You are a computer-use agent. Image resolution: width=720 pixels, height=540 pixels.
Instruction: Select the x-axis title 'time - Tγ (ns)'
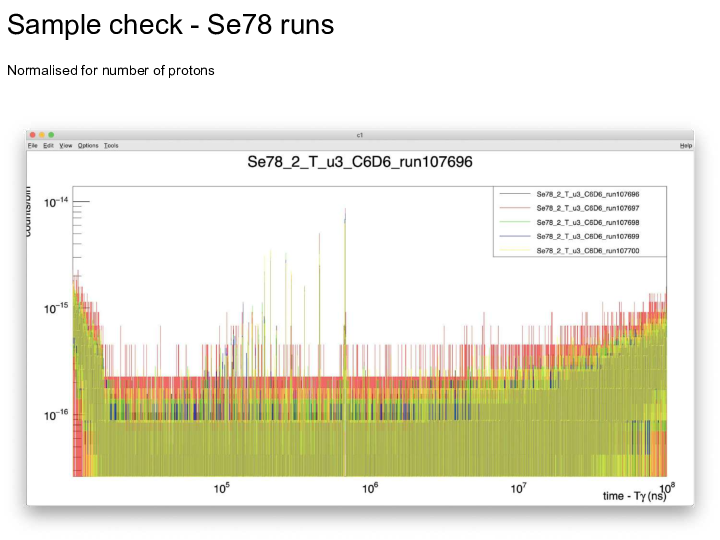coord(634,496)
